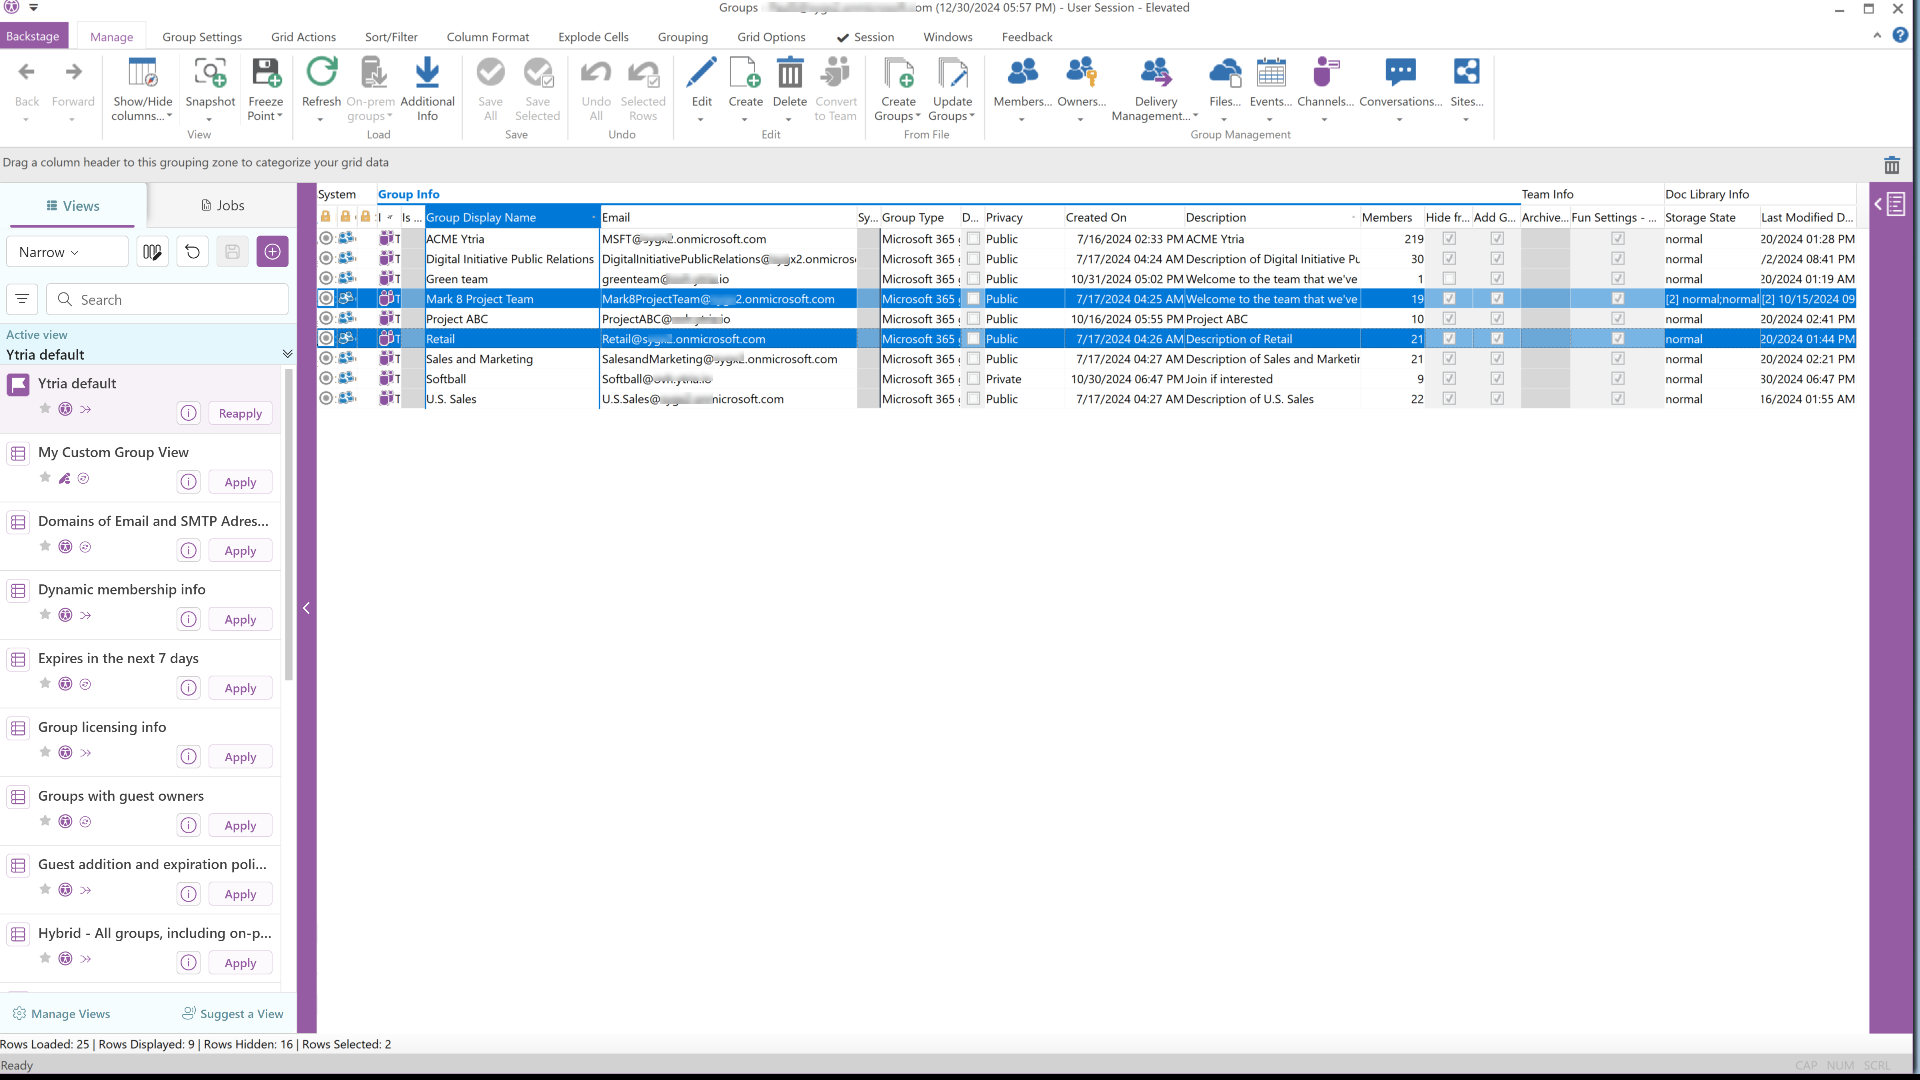The image size is (1920, 1080).
Task: Click the Refresh icon in ribbon
Action: (321, 72)
